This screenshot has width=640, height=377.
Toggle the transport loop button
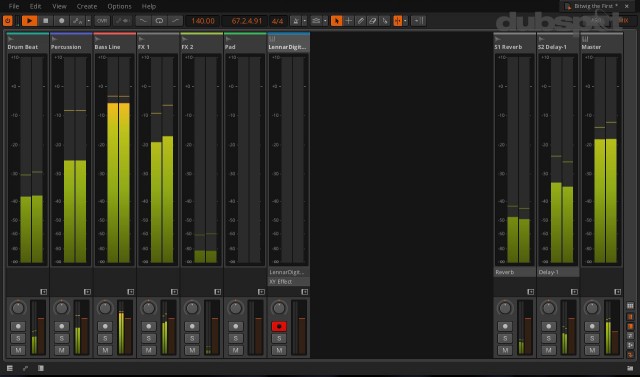pos(159,21)
